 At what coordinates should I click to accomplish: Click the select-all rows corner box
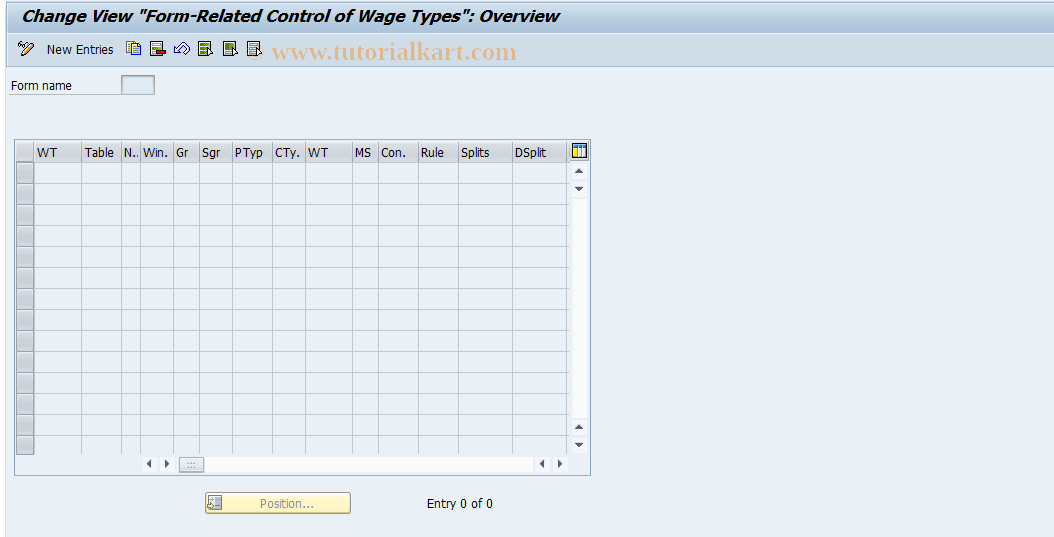tap(25, 153)
